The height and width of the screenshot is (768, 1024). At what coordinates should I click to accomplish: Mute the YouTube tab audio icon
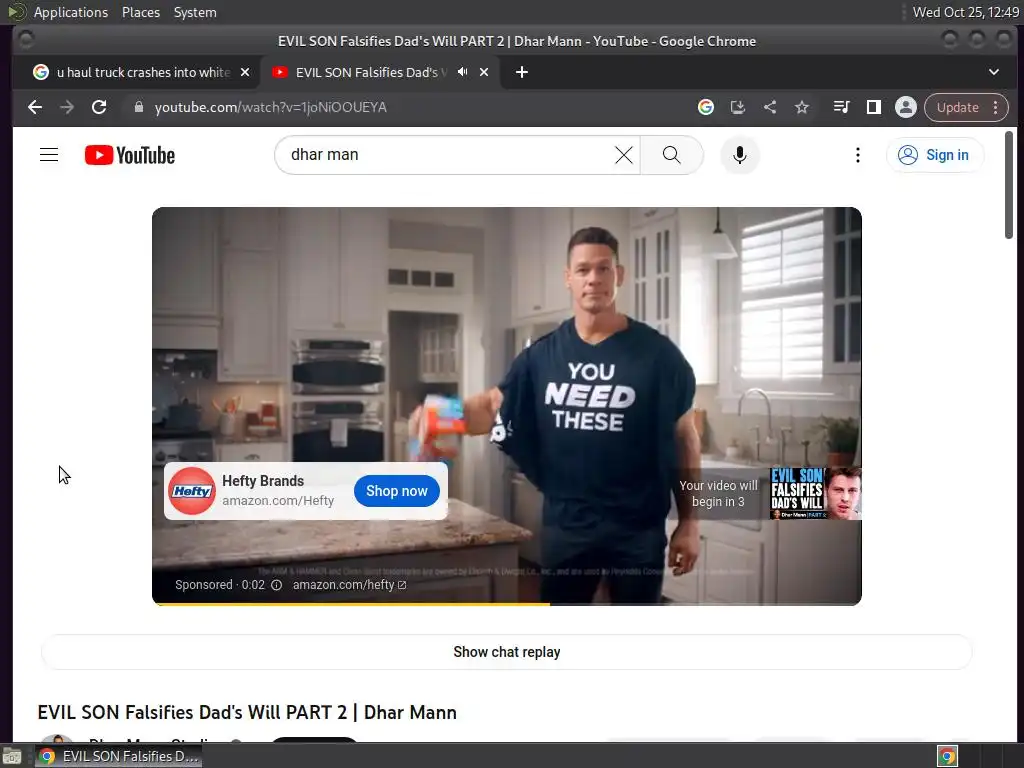[462, 72]
